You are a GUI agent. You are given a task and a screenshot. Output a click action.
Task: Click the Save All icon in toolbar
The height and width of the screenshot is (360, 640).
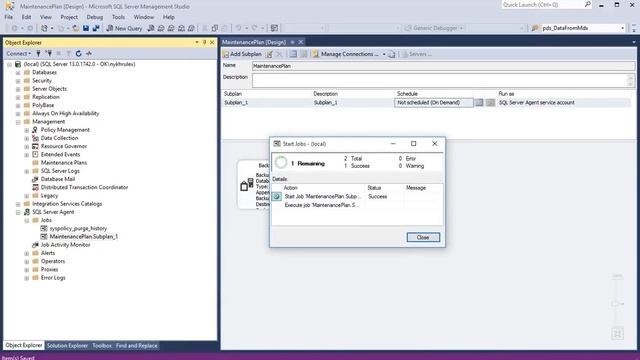[96, 28]
